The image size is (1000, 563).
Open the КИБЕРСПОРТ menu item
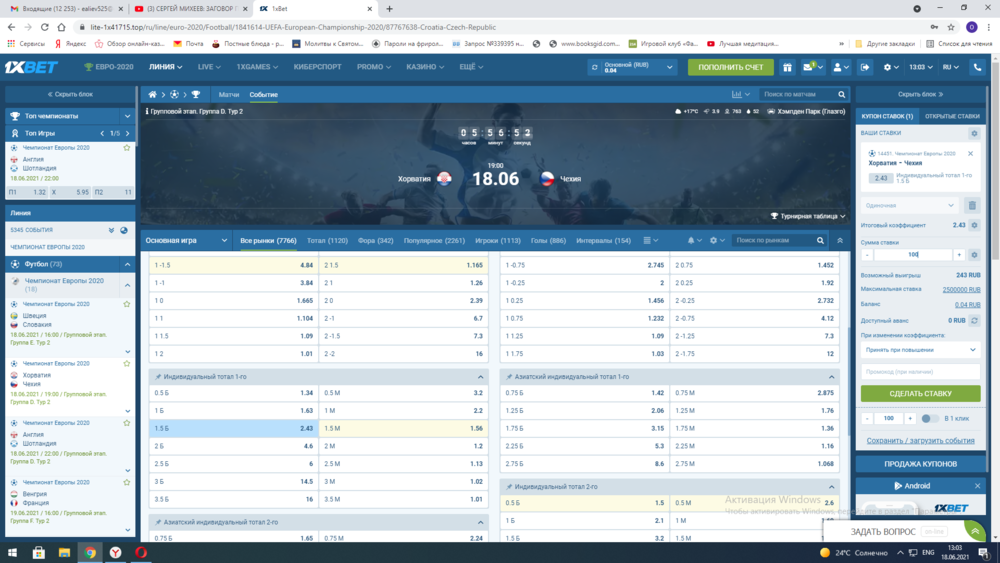(318, 67)
